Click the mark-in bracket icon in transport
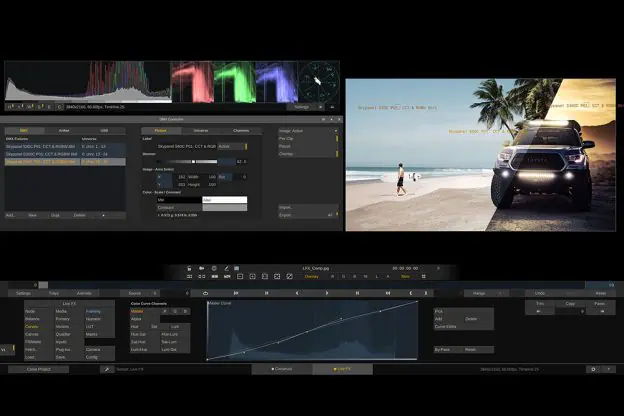Image resolution: width=624 pixels, height=416 pixels. pyautogui.click(x=411, y=293)
